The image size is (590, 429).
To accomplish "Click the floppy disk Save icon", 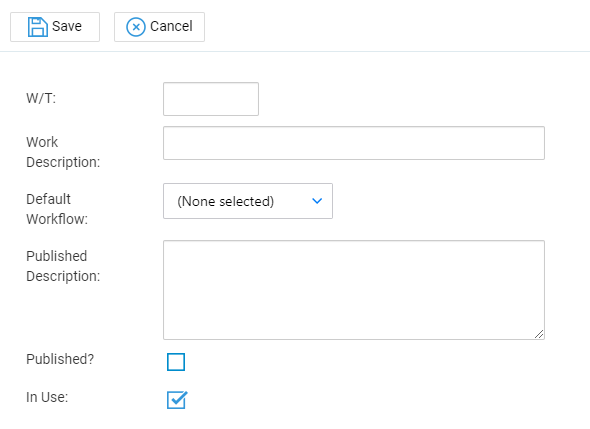I will 38,27.
